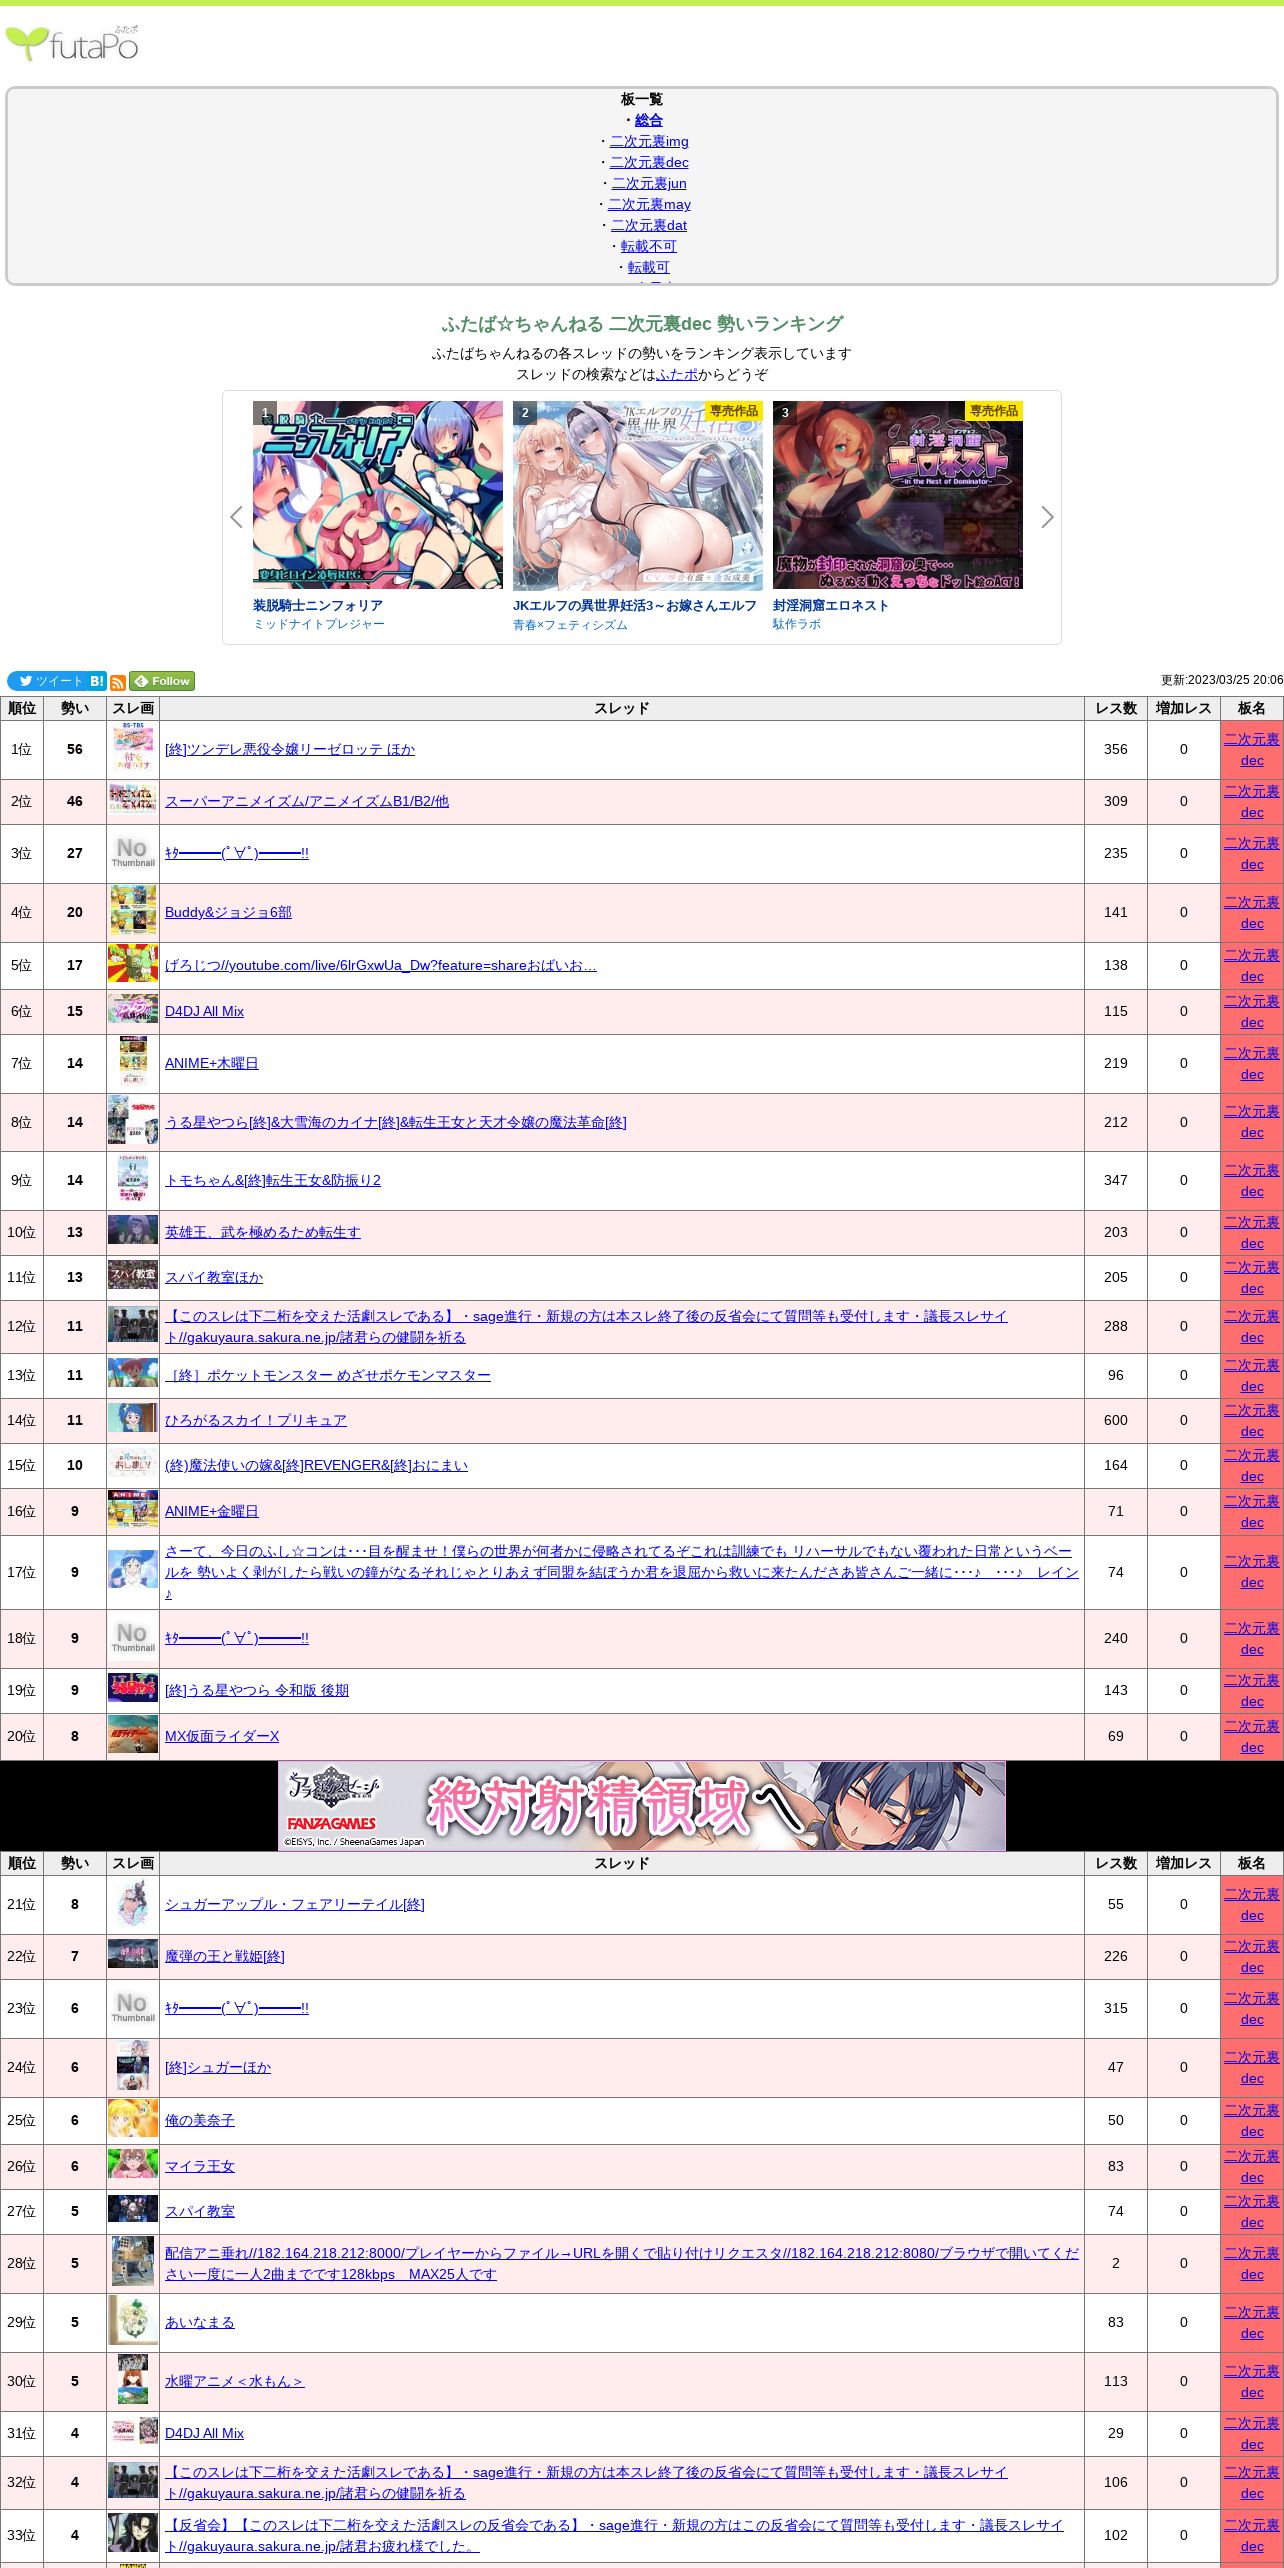Open thread [終]うる星やつら 令和版 後期
Image resolution: width=1284 pixels, height=2568 pixels.
point(257,1690)
